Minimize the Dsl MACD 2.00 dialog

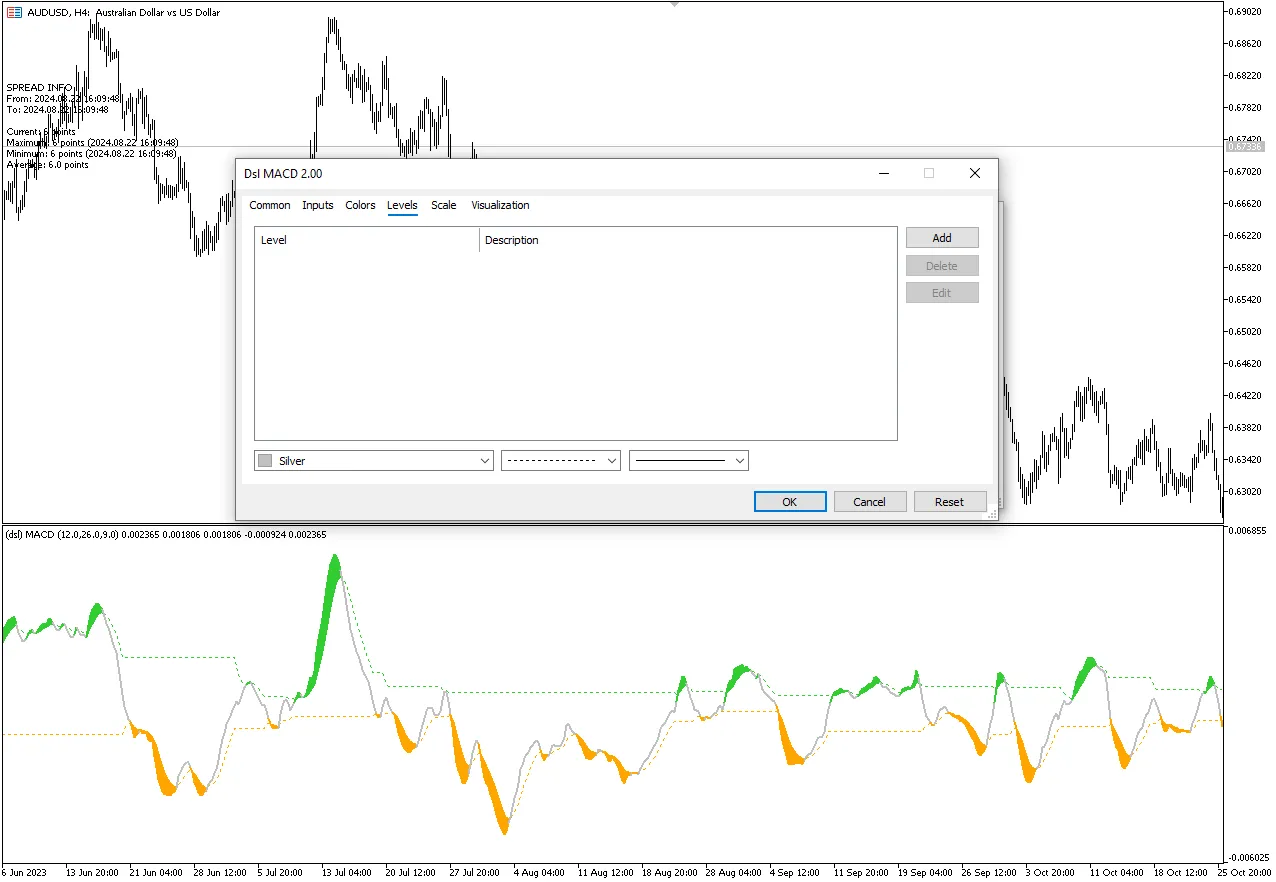[884, 173]
